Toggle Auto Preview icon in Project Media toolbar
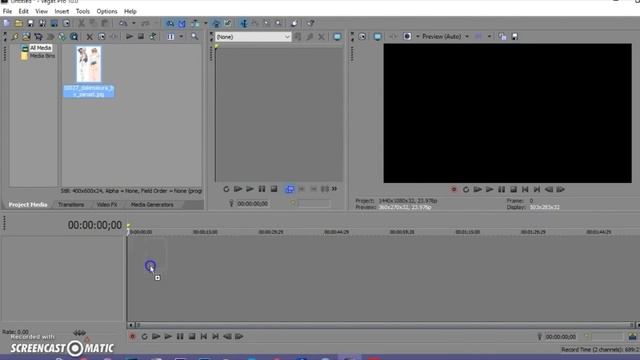Screen dimensions: 640x360 [153, 37]
